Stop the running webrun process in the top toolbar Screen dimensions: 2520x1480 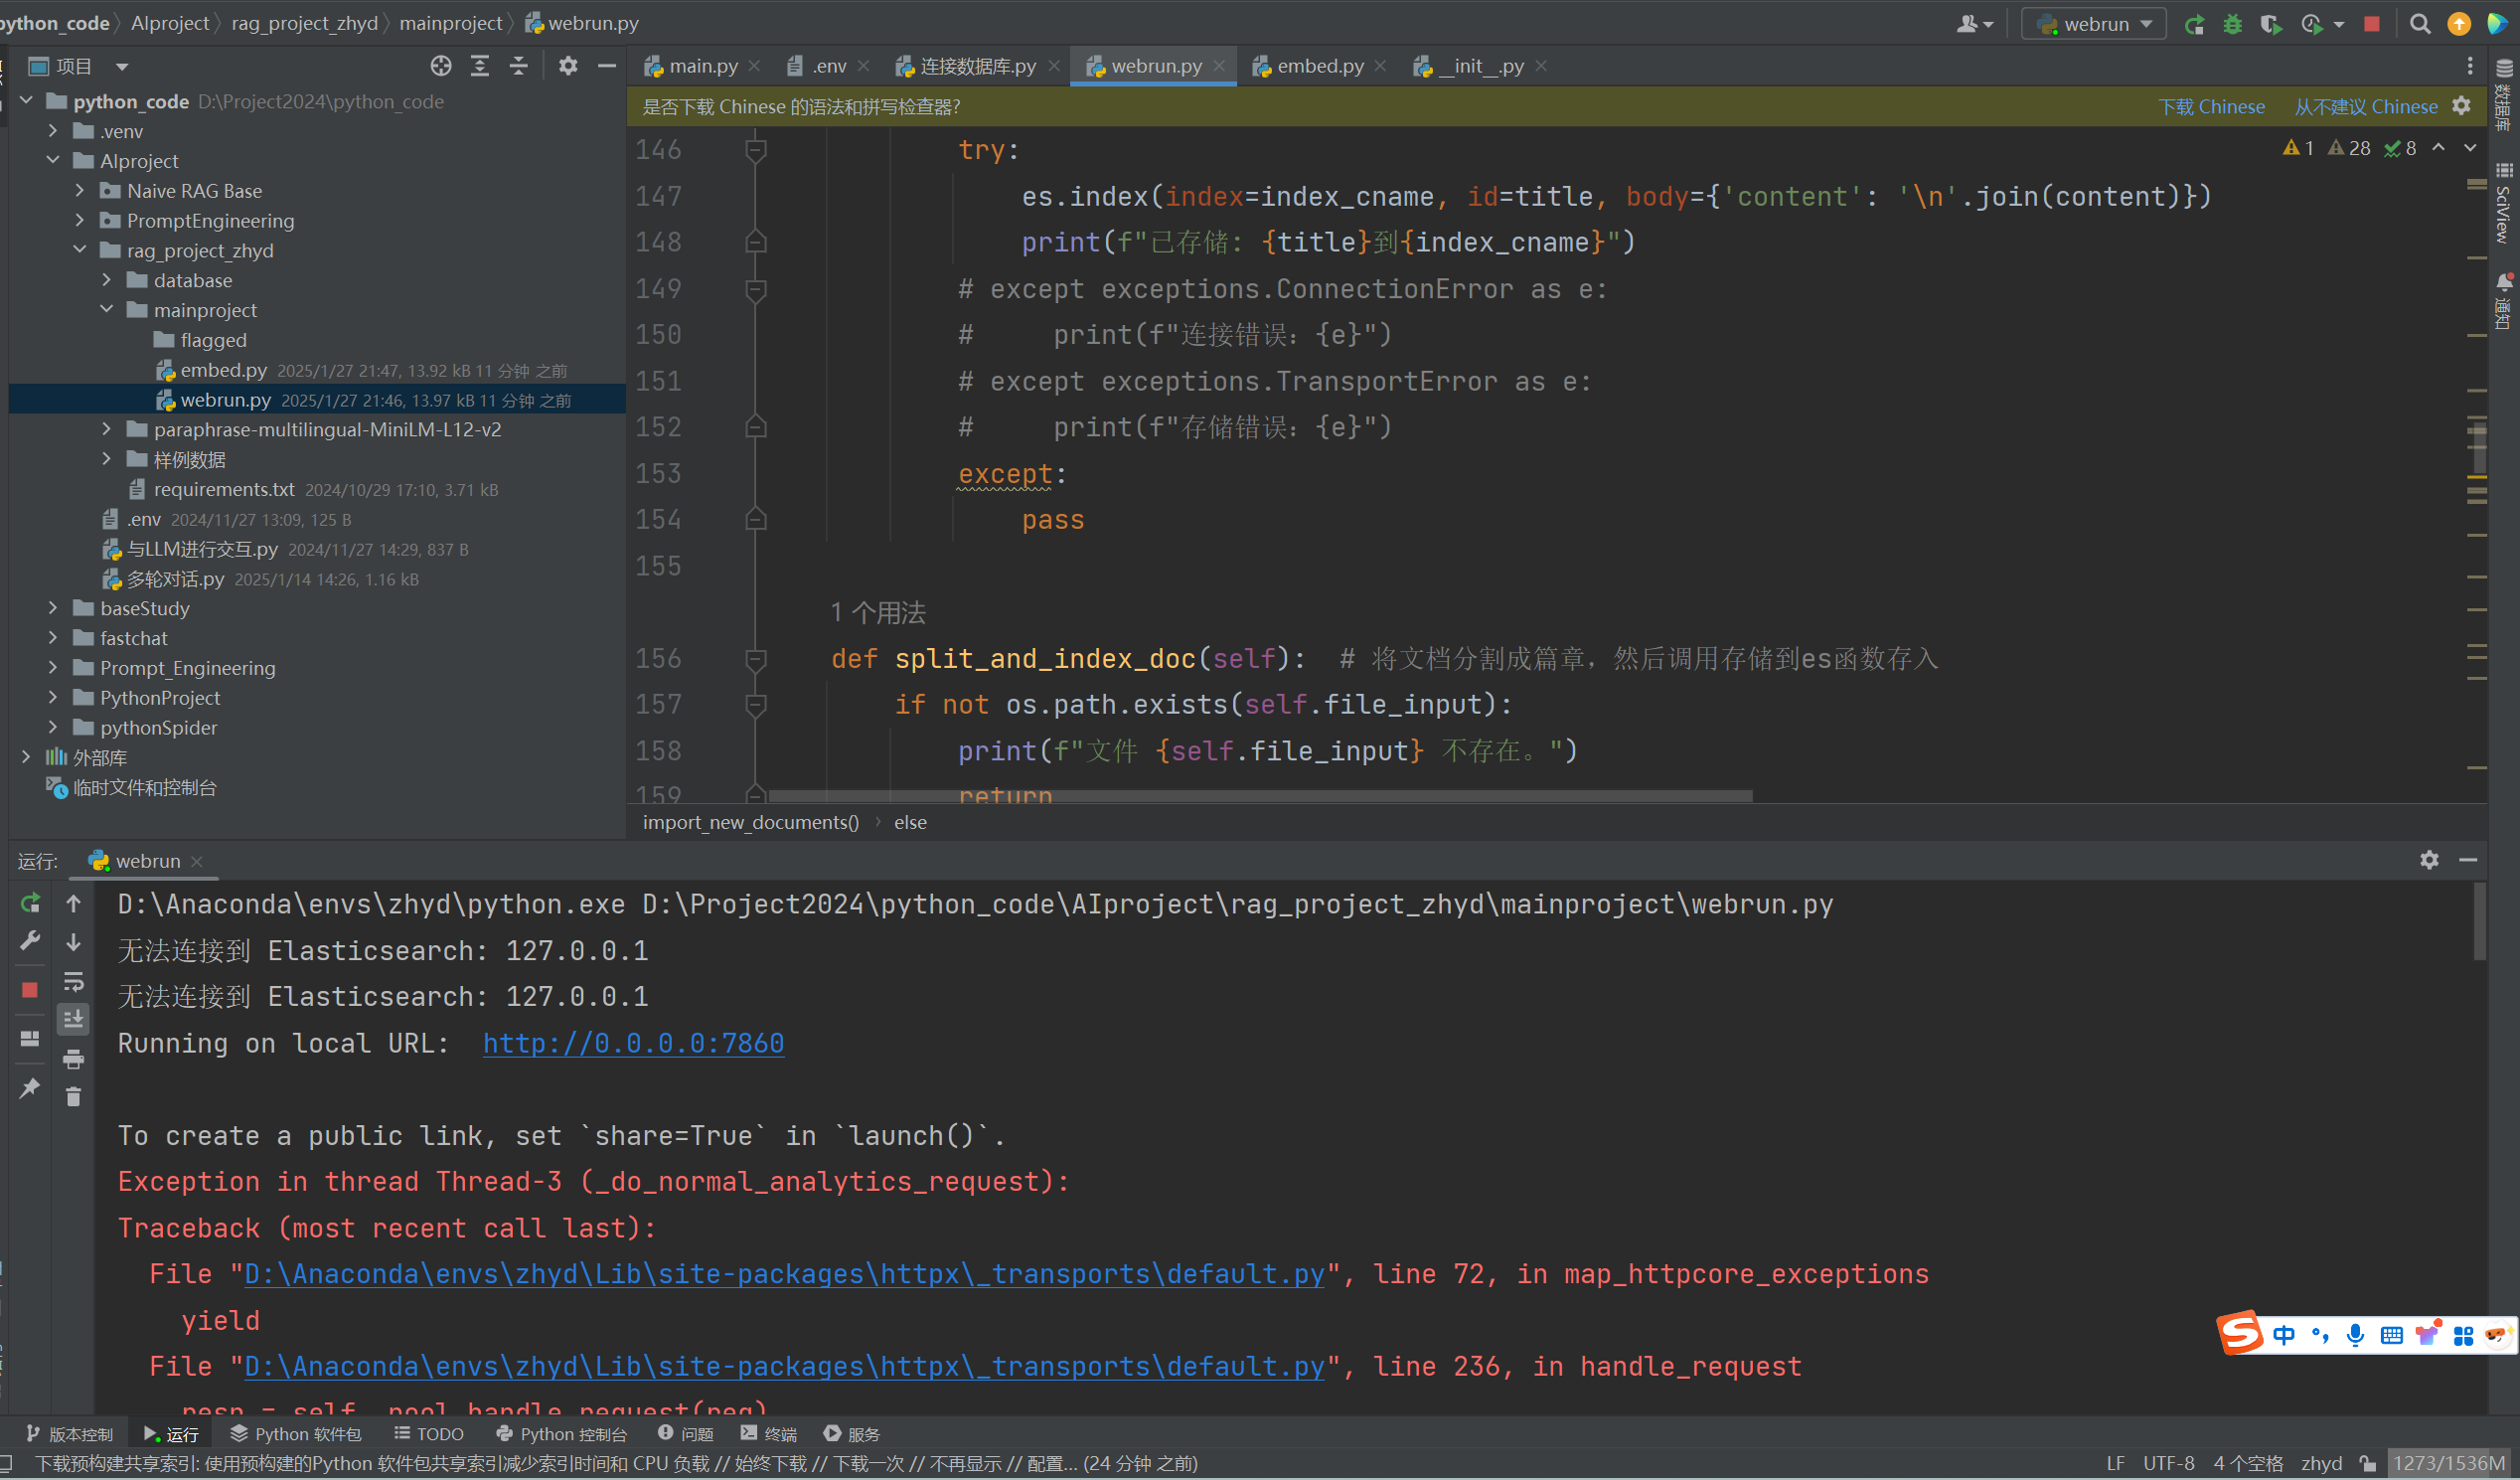2371,24
